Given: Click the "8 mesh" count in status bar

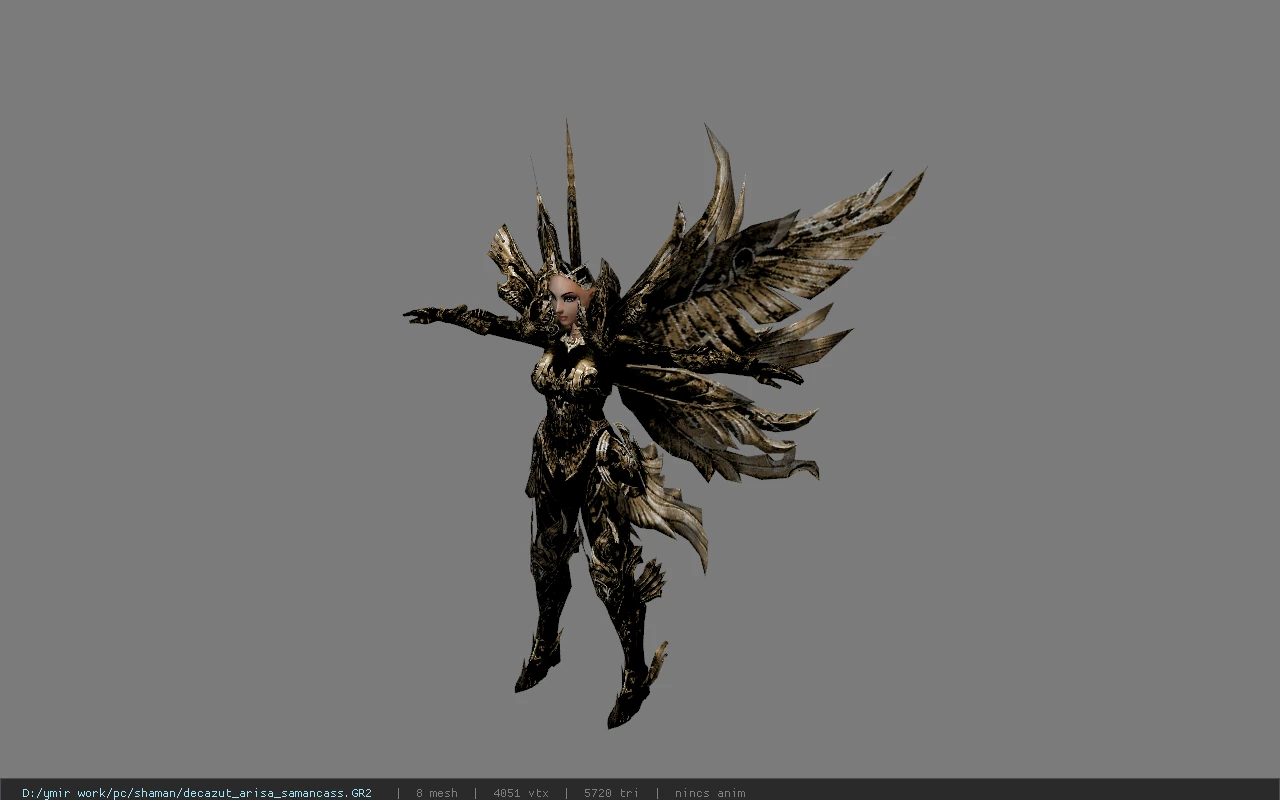Looking at the screenshot, I should coord(437,793).
